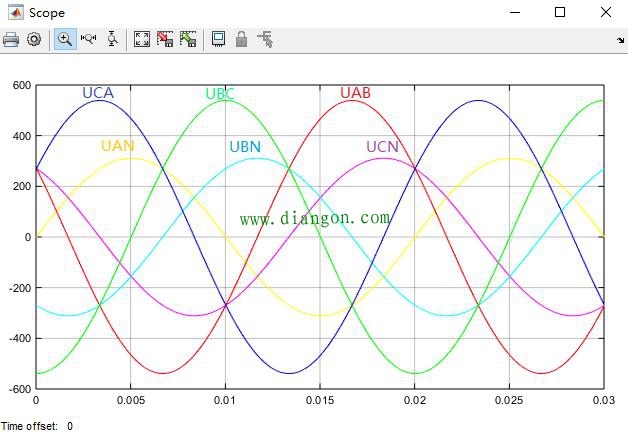
Task: Toggle the axes selection lock icon
Action: [241, 40]
